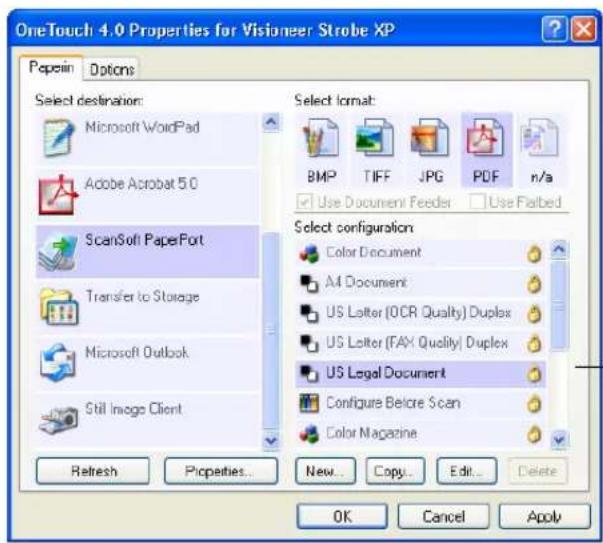Select 'US Legal Document' configuration text
603x543 pixels.
tap(386, 373)
